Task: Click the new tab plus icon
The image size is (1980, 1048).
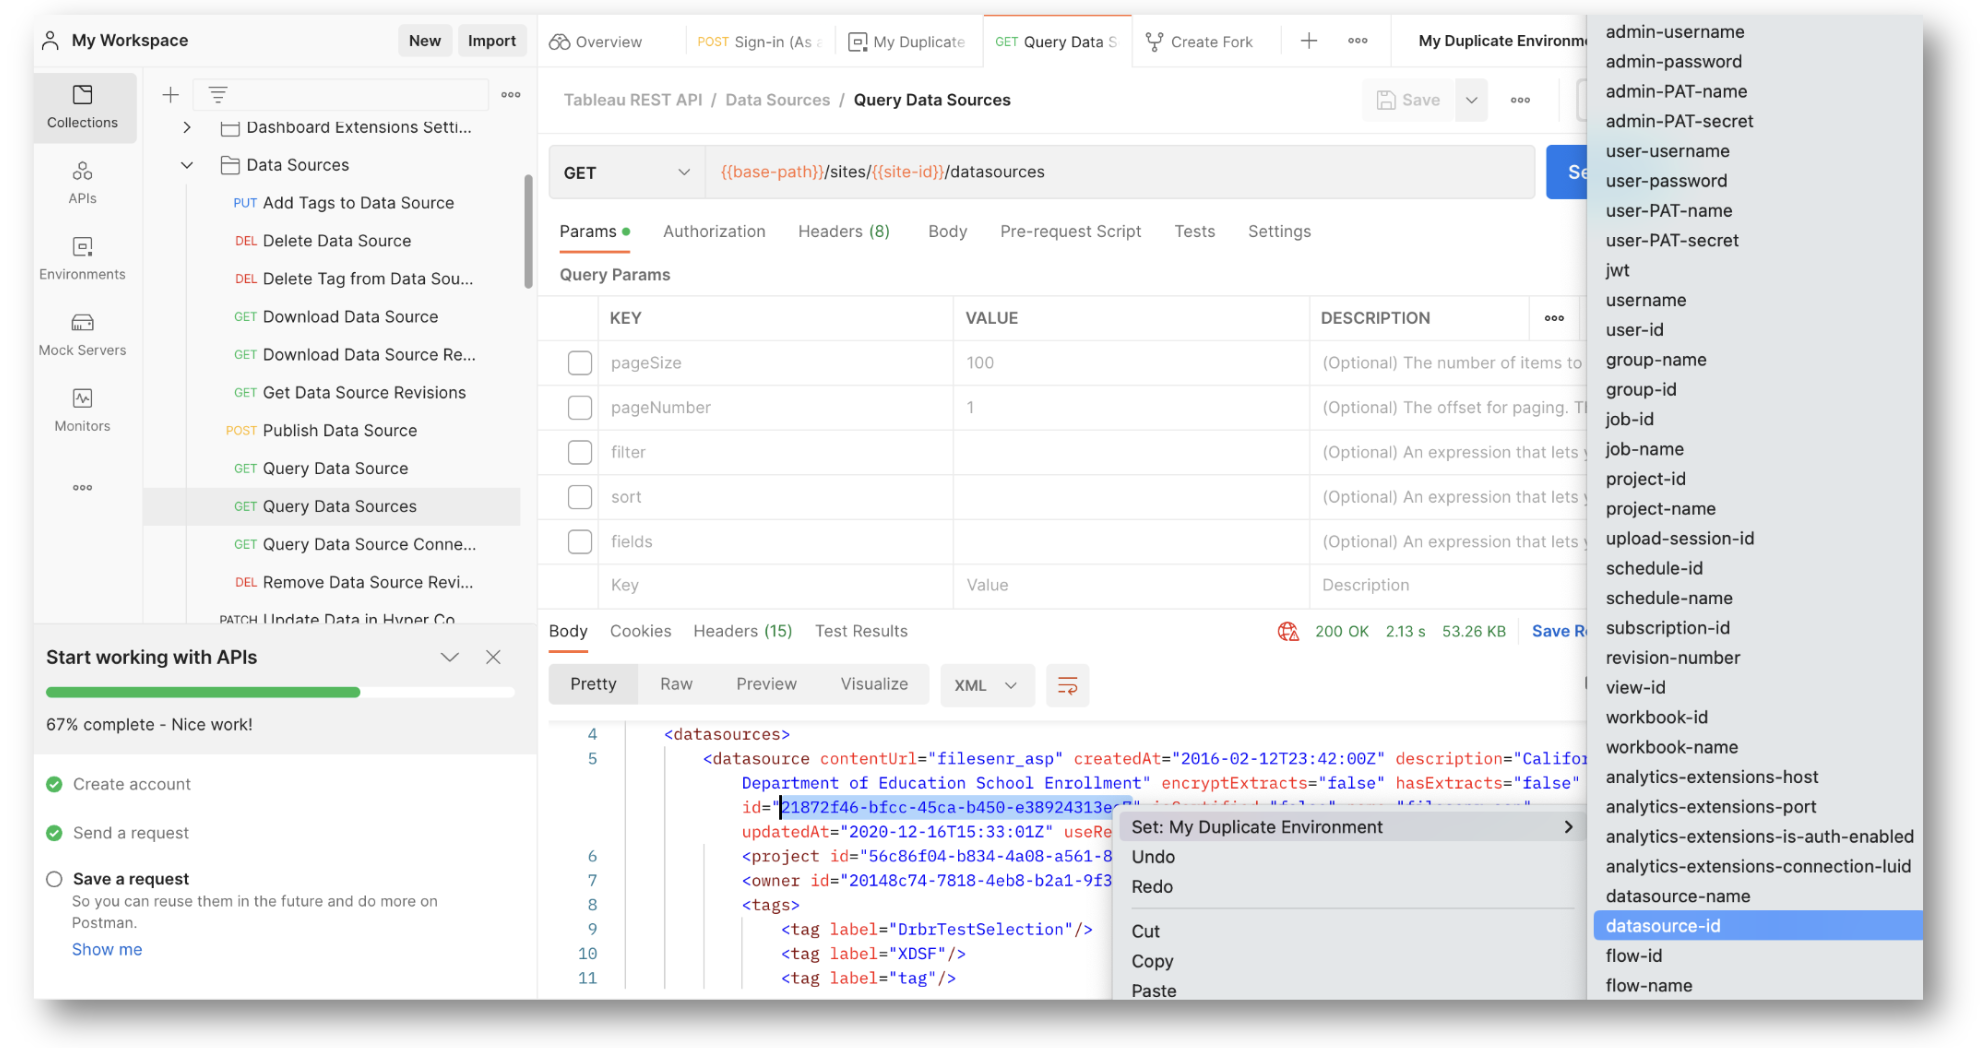Action: coord(1309,41)
